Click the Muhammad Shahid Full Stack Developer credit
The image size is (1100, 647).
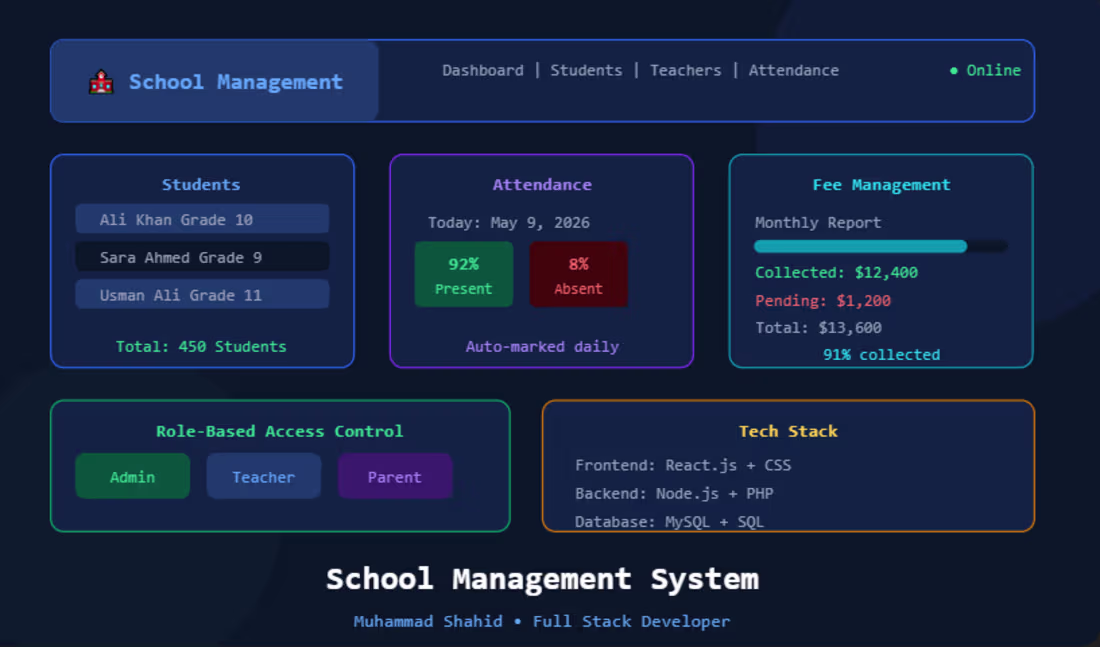point(542,621)
